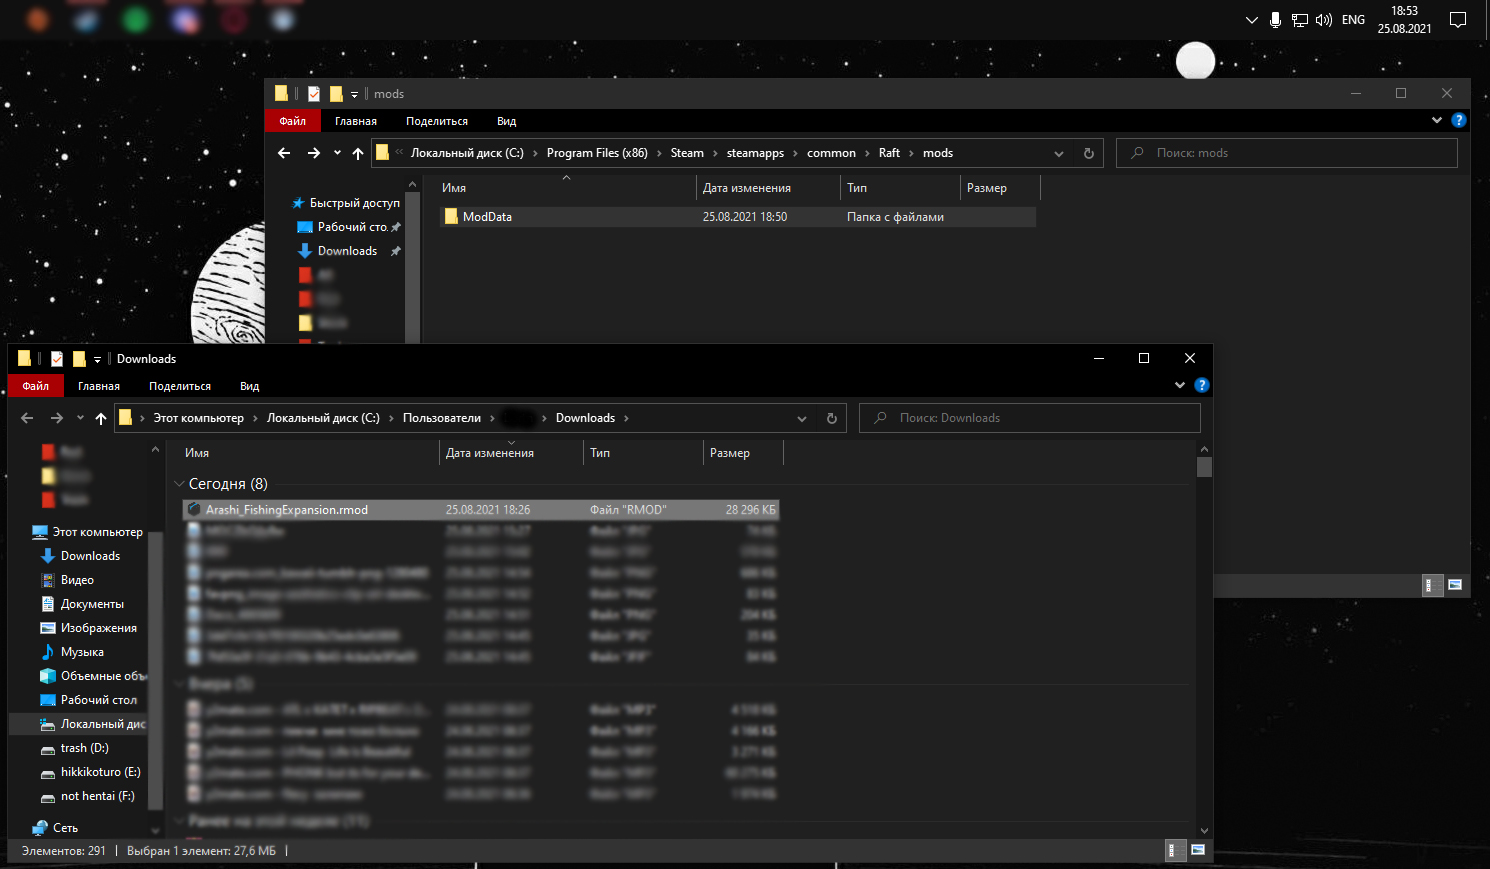Open help in the Downloads window
Viewport: 1490px width, 869px height.
(1202, 385)
